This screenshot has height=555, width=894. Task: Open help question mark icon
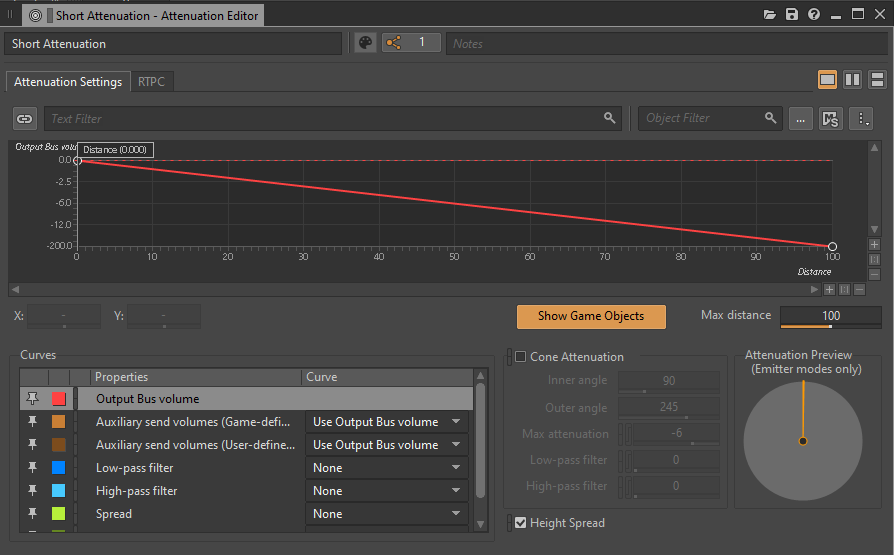(x=814, y=15)
